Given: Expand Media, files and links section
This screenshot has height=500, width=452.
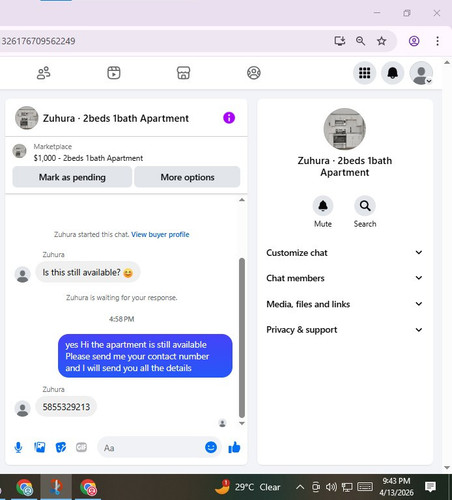Looking at the screenshot, I should 344,304.
